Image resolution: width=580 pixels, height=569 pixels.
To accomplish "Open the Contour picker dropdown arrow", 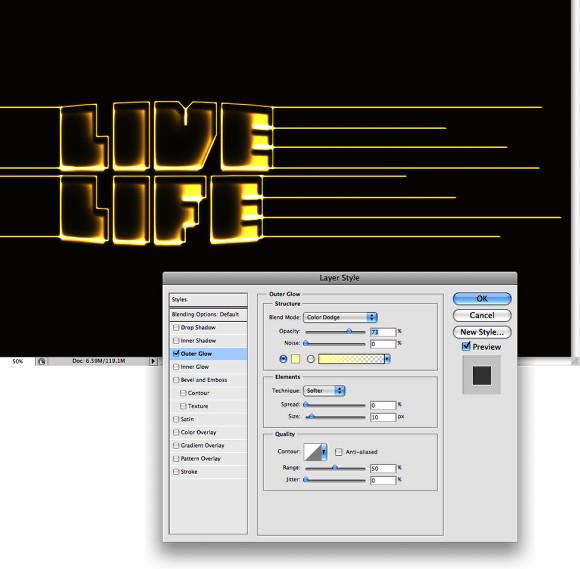I will pos(324,452).
